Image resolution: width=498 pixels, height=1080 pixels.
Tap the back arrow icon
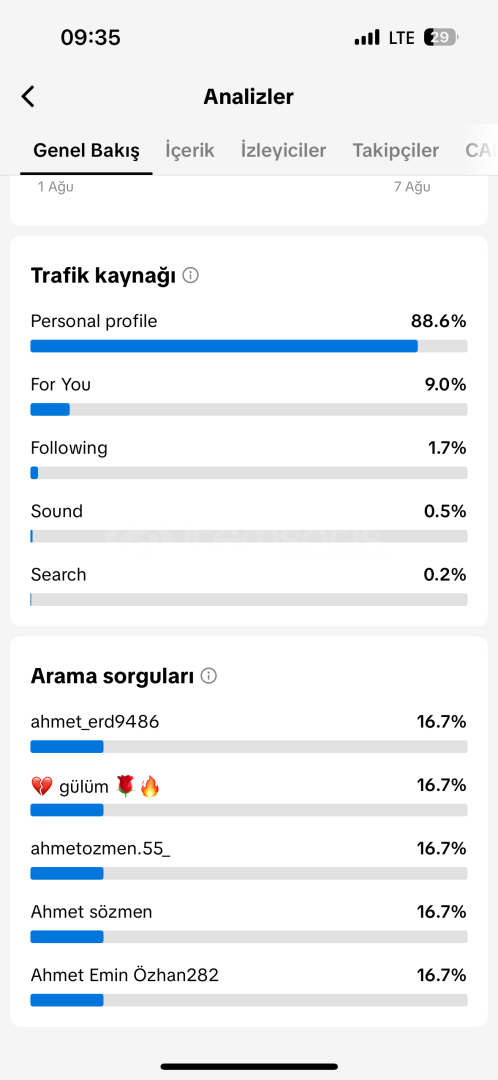[28, 96]
